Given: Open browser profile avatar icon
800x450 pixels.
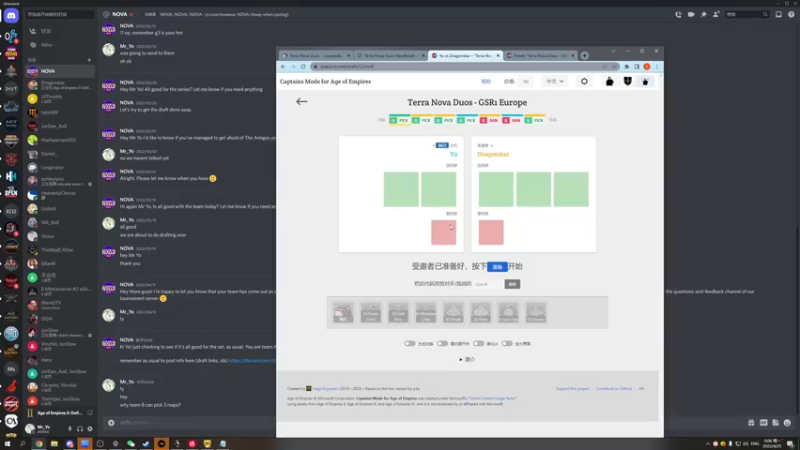Looking at the screenshot, I should 647,66.
